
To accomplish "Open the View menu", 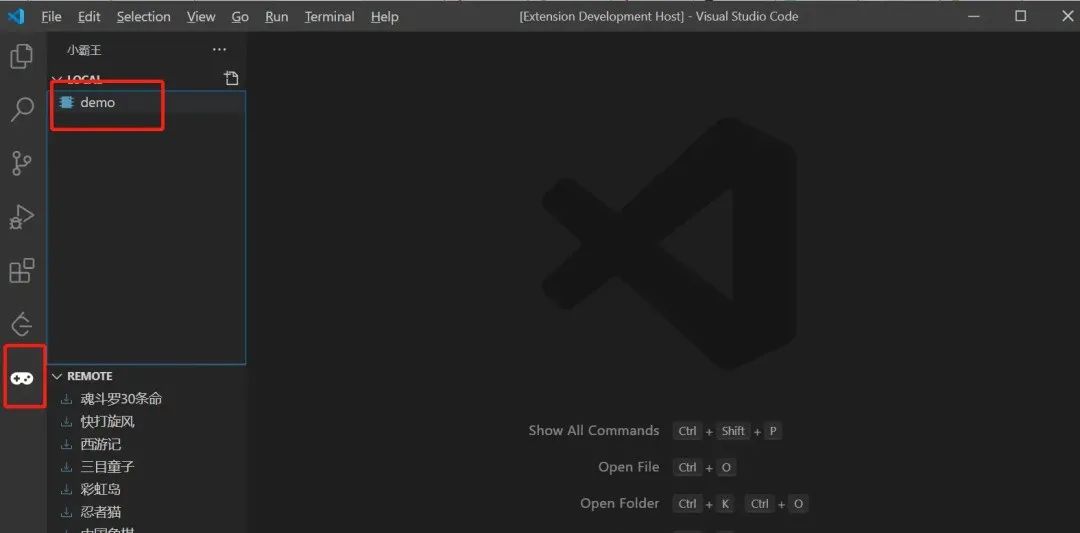I will (x=200, y=17).
